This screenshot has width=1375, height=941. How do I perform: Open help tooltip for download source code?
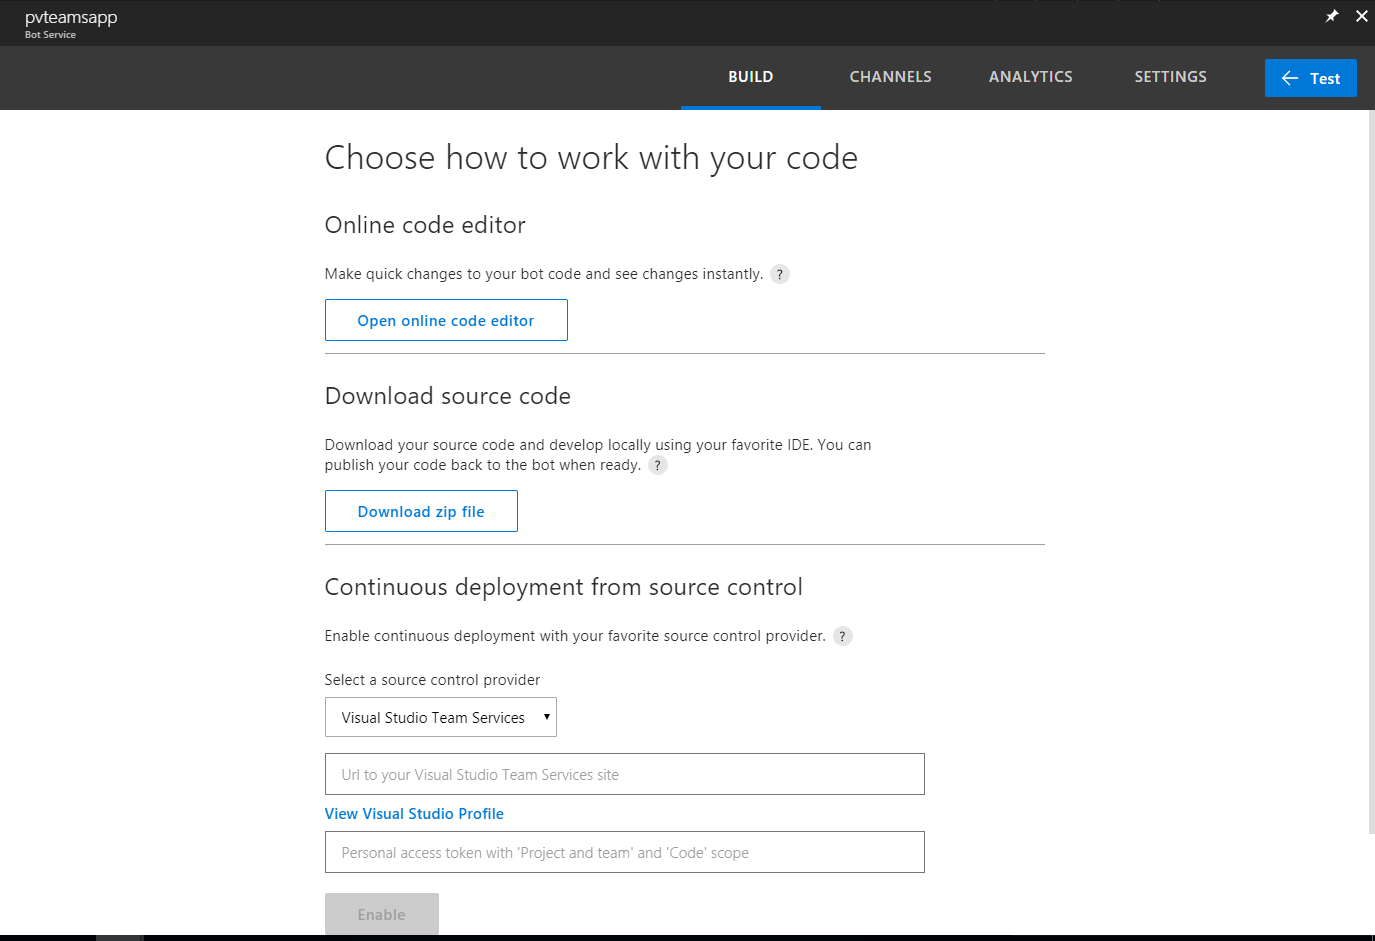pos(658,465)
